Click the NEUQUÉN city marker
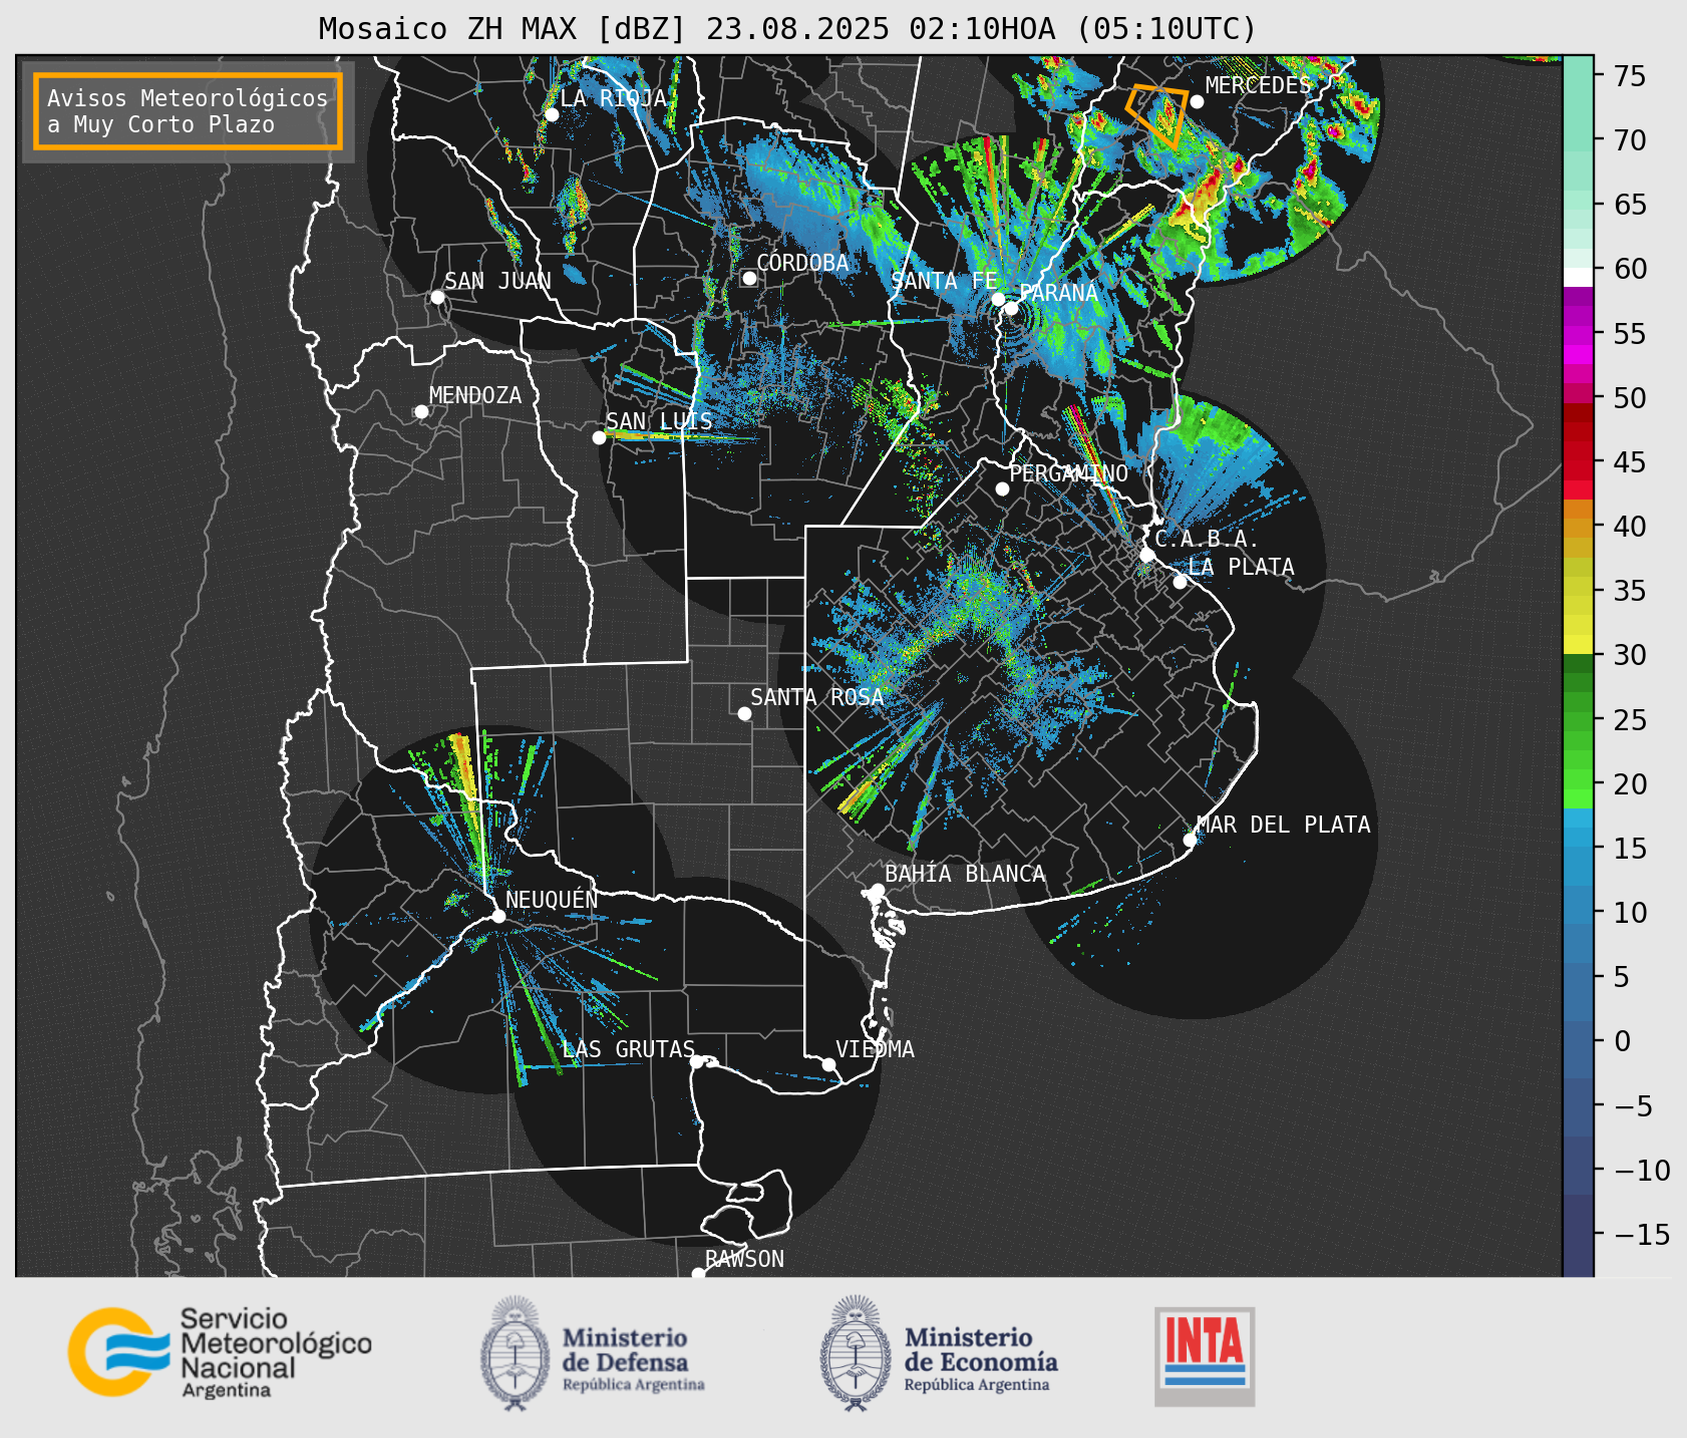1687x1438 pixels. click(x=498, y=916)
